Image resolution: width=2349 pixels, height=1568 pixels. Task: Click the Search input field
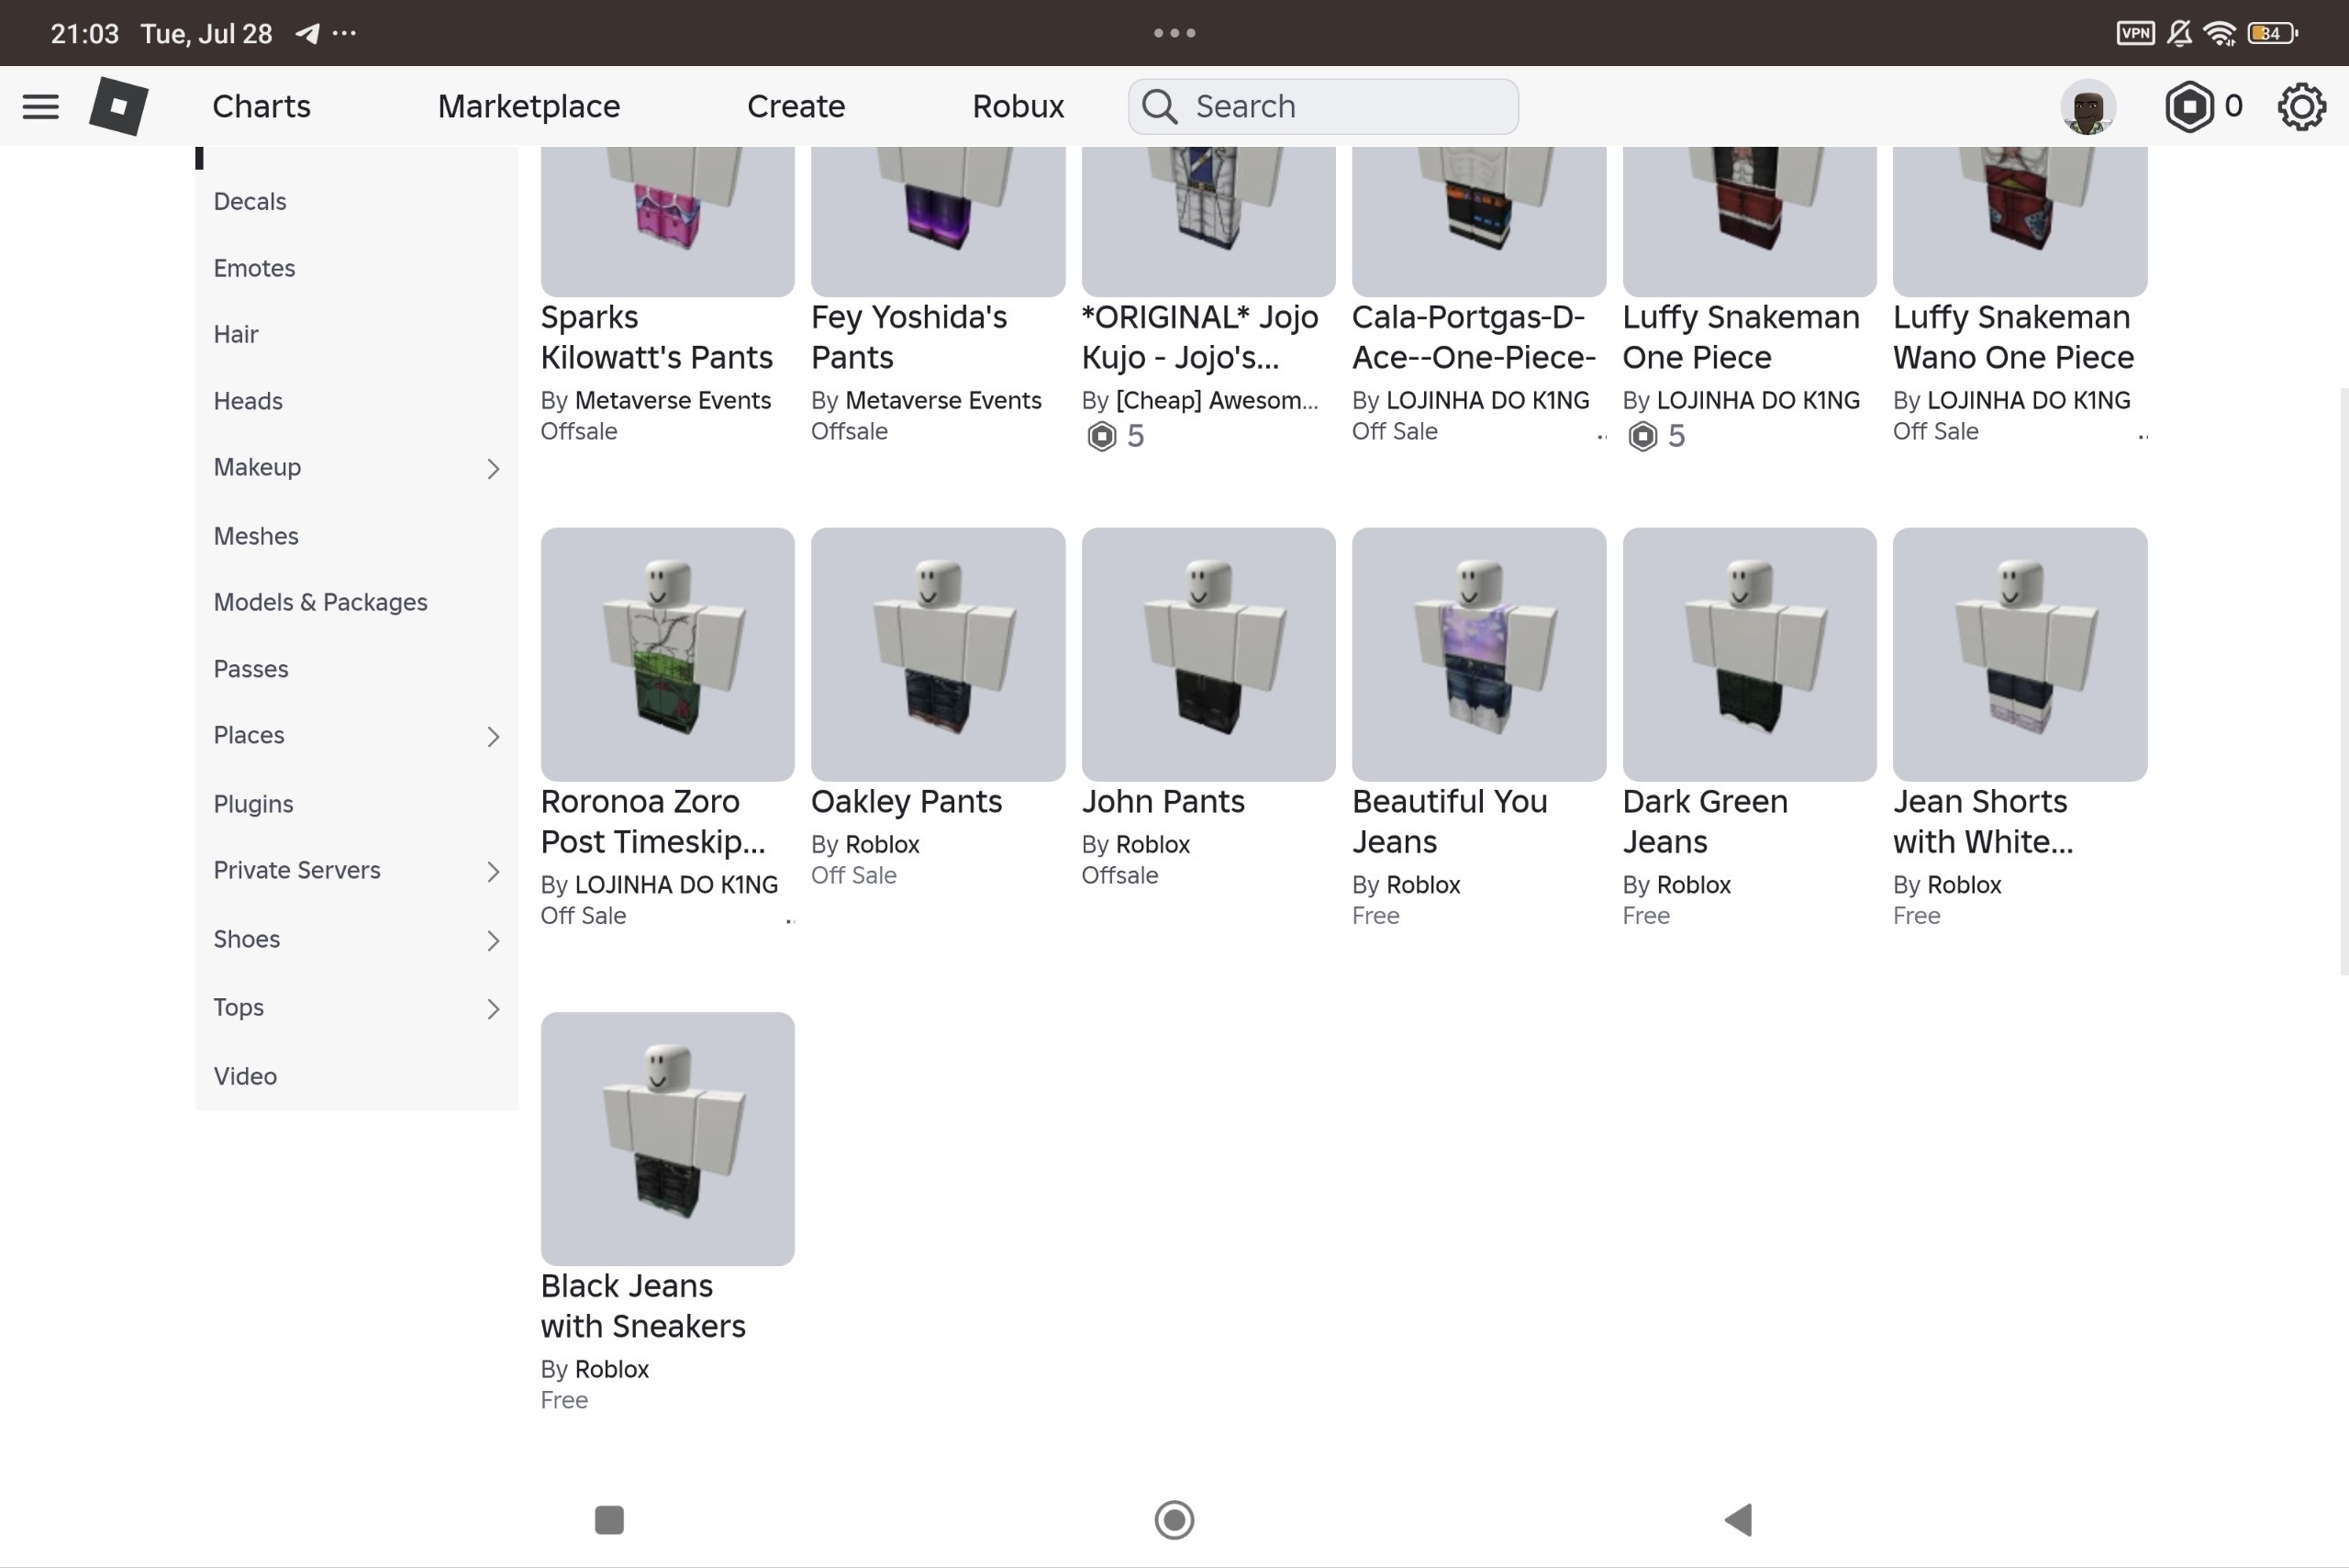(x=1323, y=106)
